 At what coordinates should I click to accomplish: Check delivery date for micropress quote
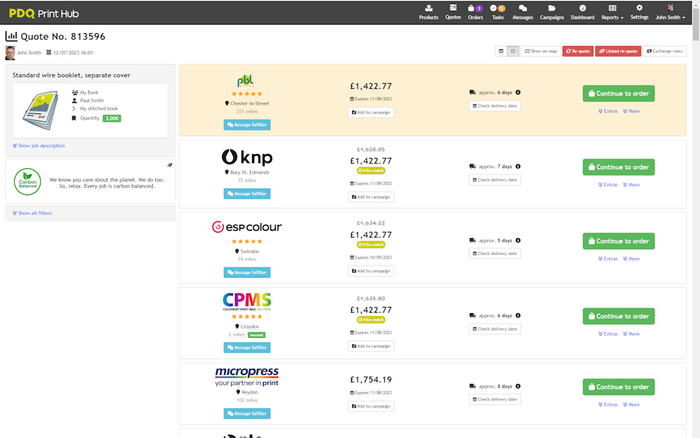495,399
